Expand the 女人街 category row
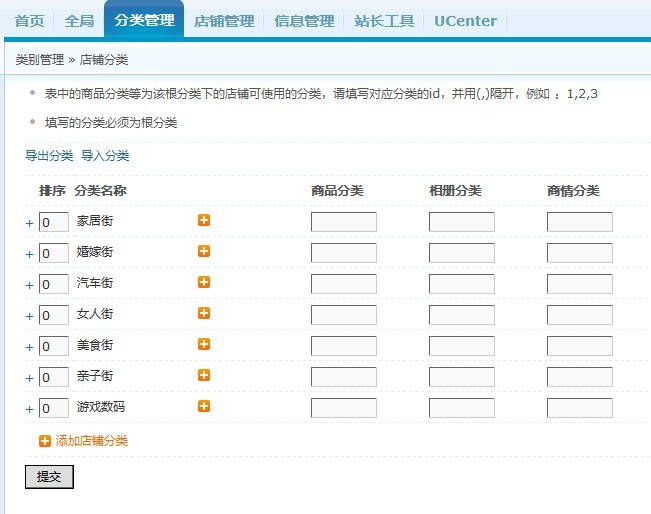This screenshot has height=514, width=651. coord(29,316)
